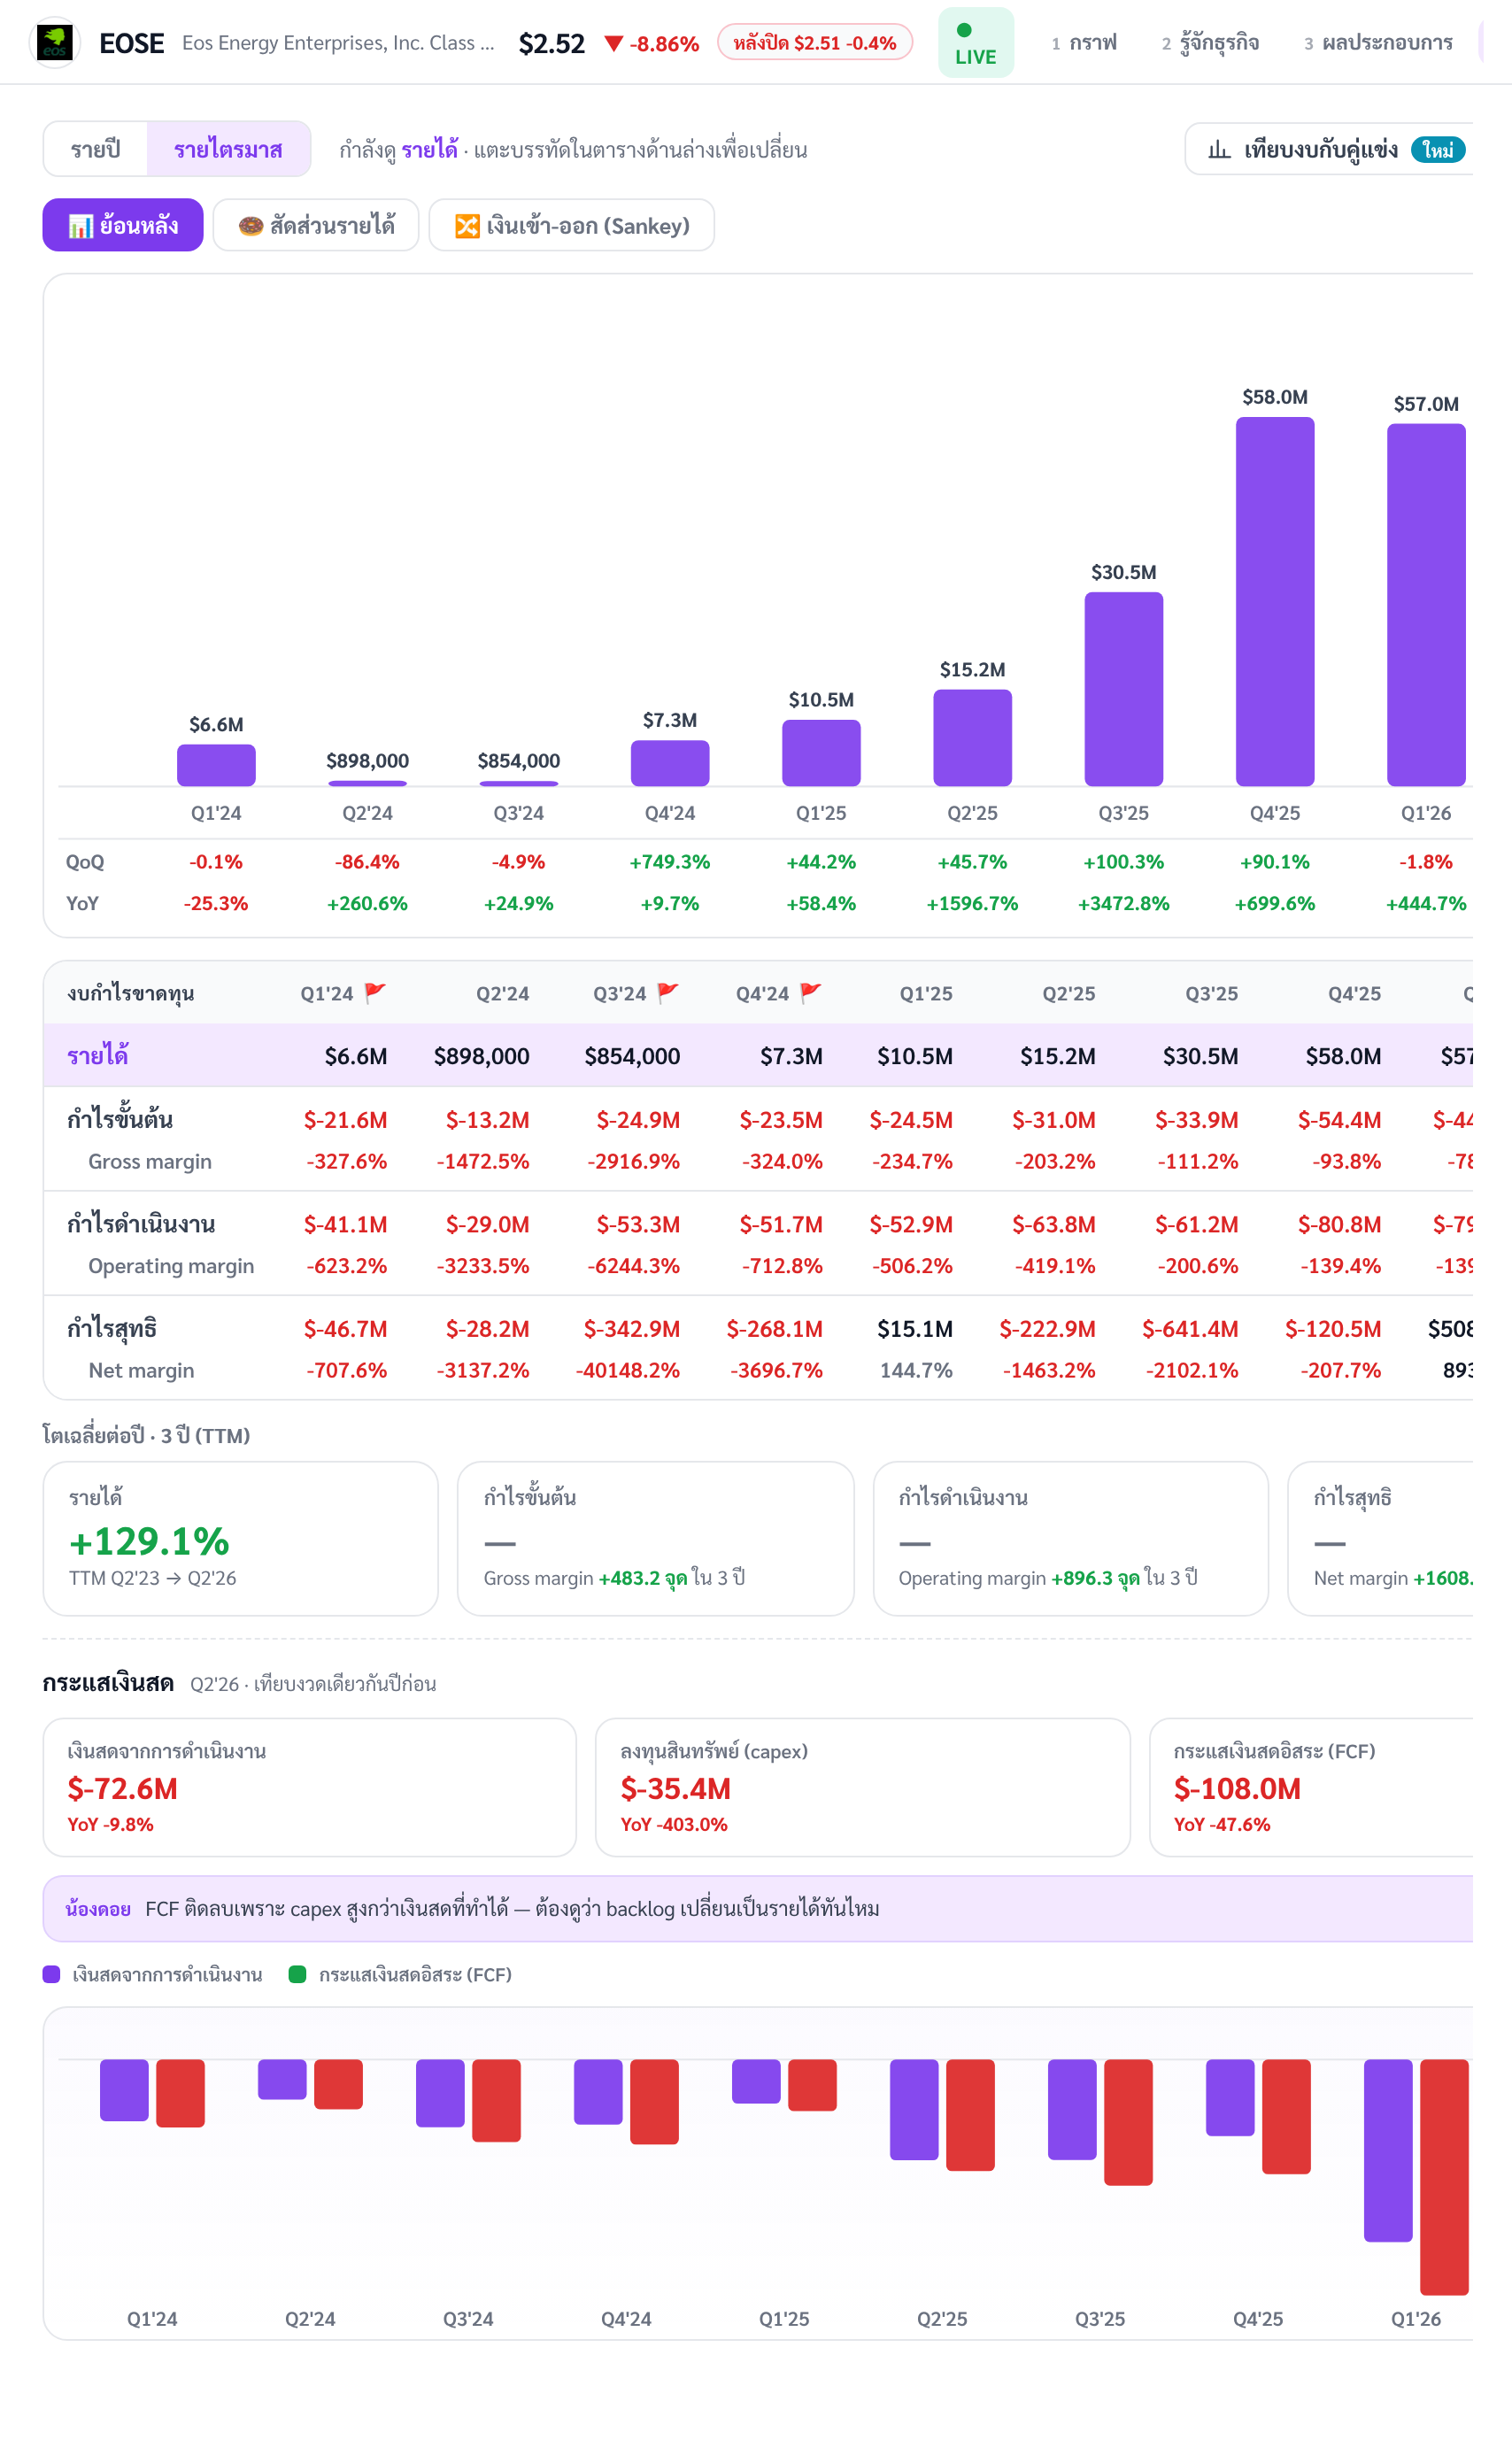This screenshot has height=2440, width=1512.
Task: Click the เงินสดจากการดำเนินงาน $-72.6M card
Action: (x=310, y=1787)
